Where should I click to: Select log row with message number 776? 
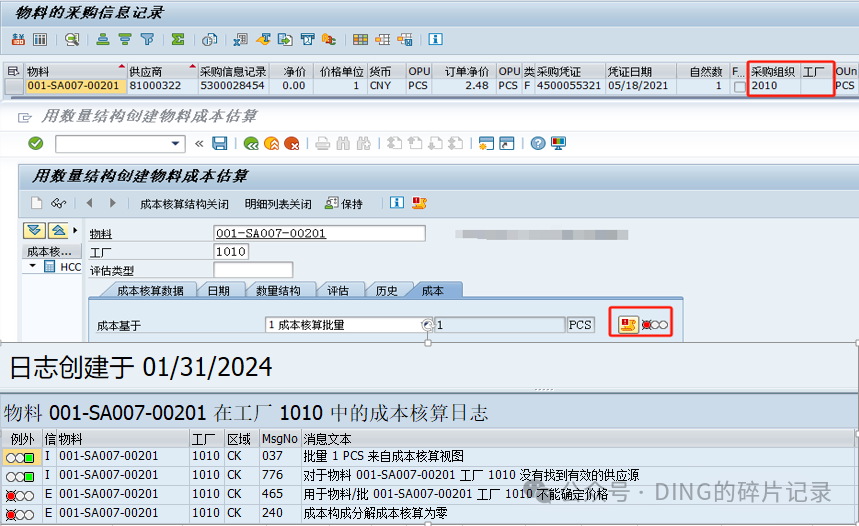[x=427, y=475]
